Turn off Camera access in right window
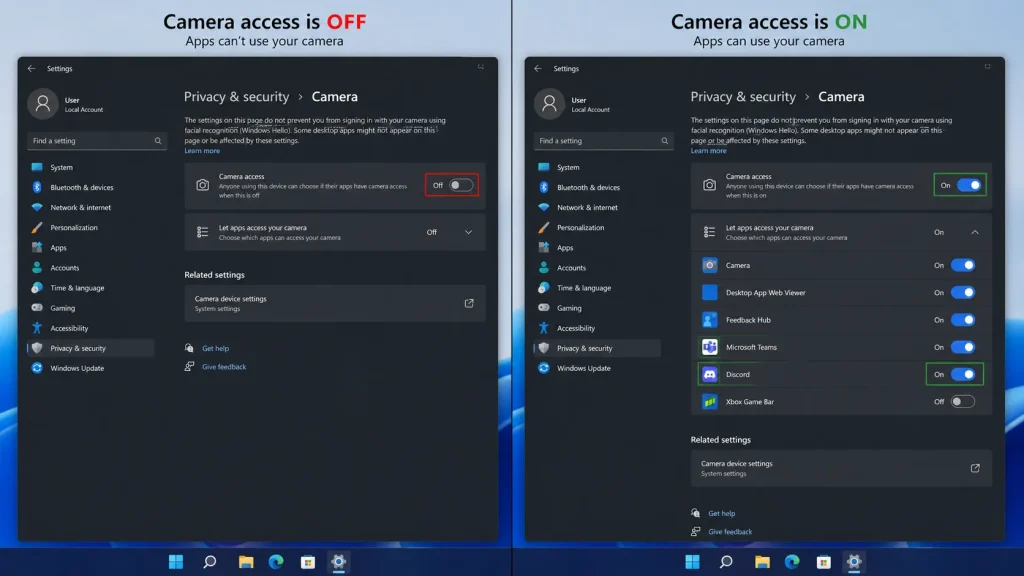The image size is (1024, 576). click(x=968, y=185)
